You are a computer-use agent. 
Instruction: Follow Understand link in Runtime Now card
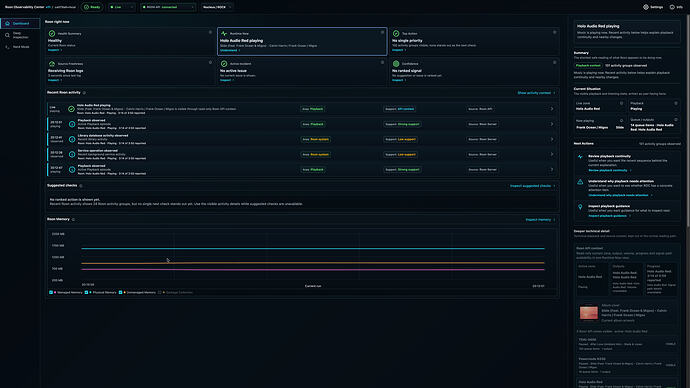(230, 50)
